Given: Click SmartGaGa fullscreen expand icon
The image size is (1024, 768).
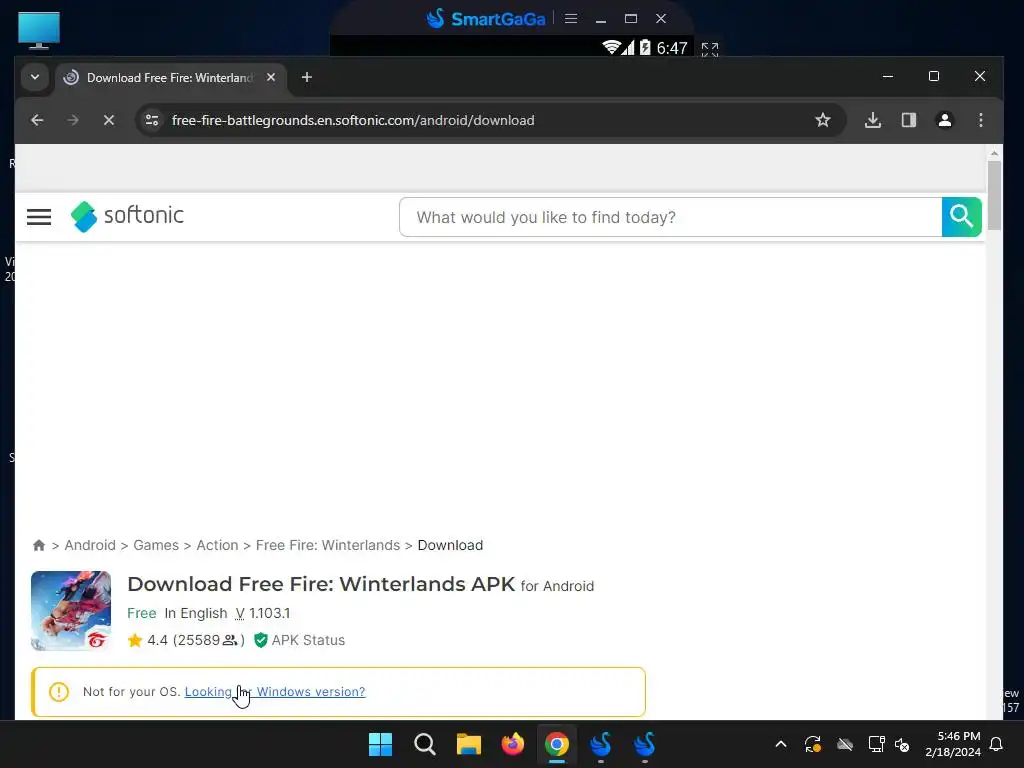Looking at the screenshot, I should click(x=710, y=49).
